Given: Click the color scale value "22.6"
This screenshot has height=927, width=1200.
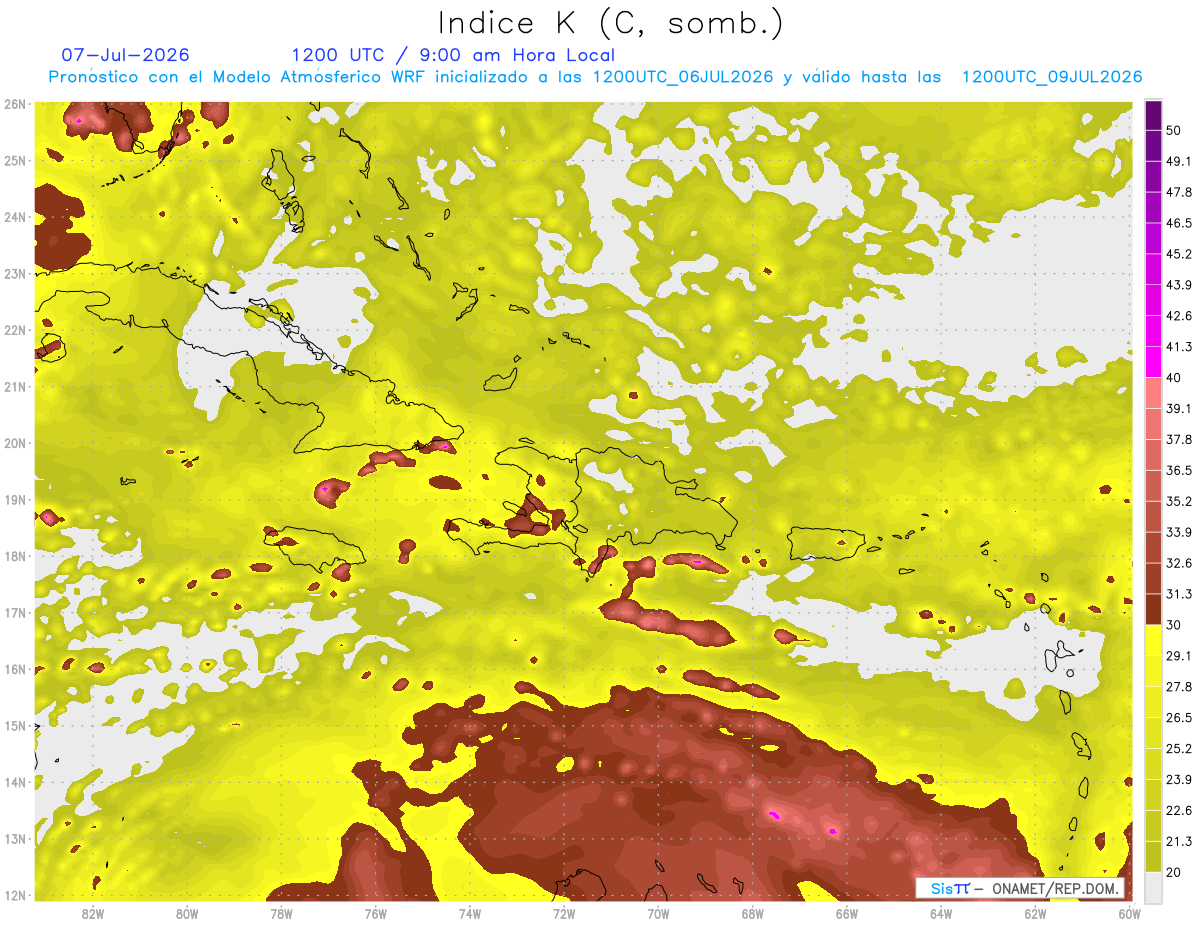Looking at the screenshot, I should point(1179,810).
